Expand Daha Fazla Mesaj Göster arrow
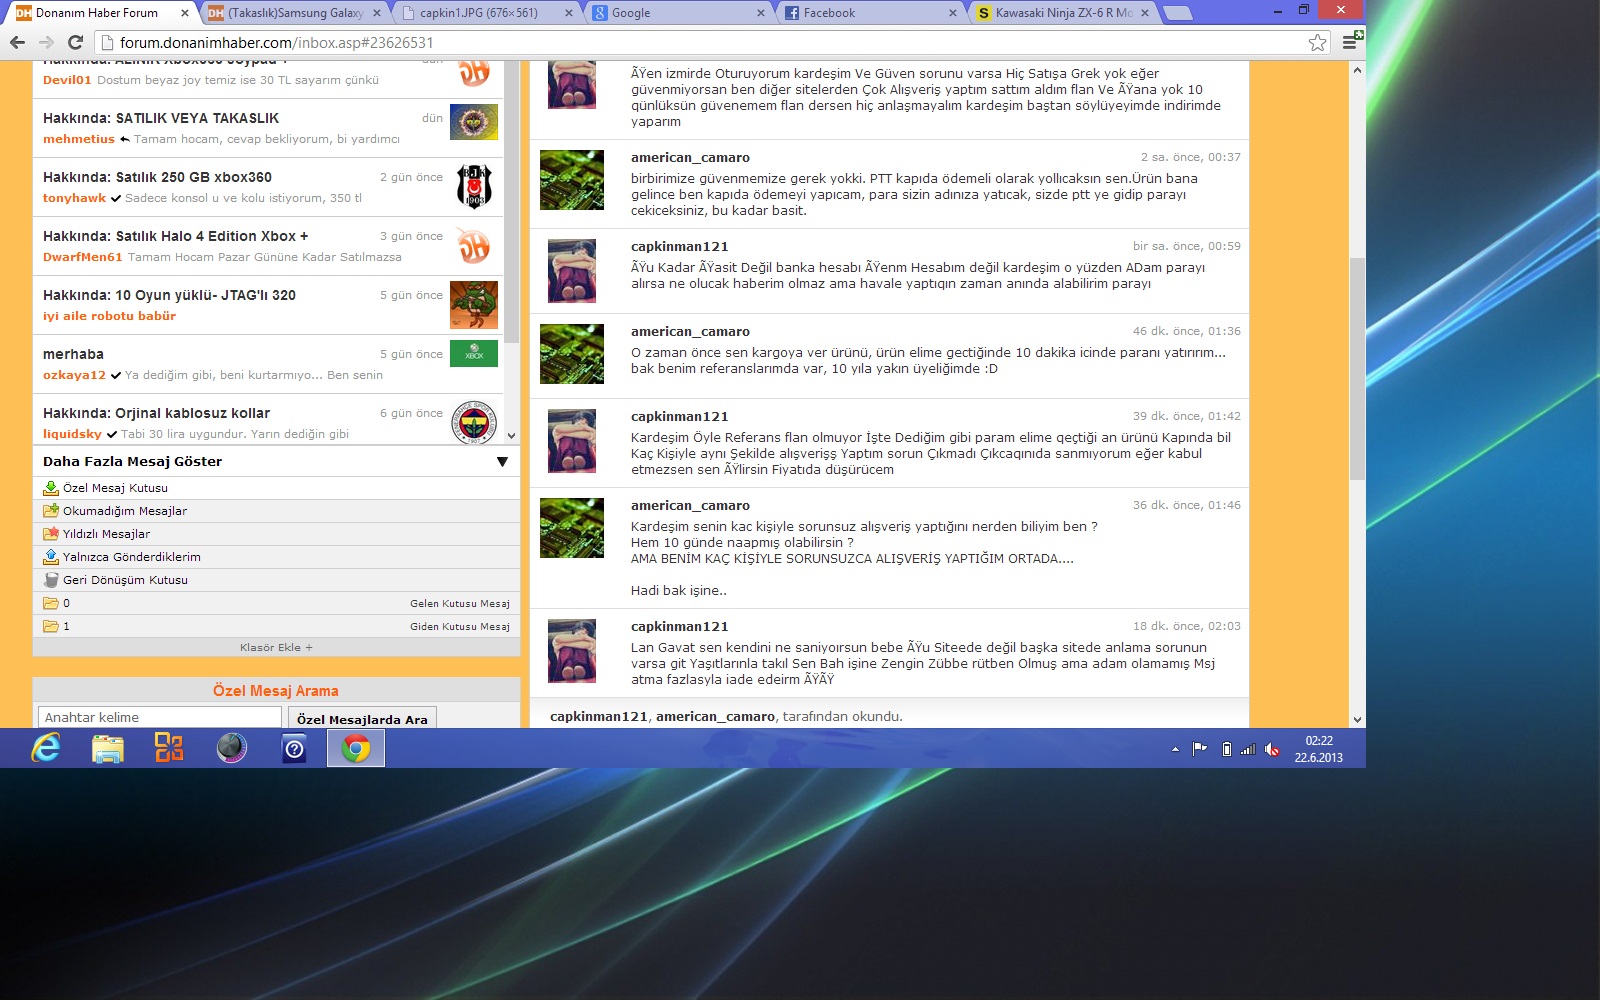1600x1000 pixels. [x=502, y=462]
